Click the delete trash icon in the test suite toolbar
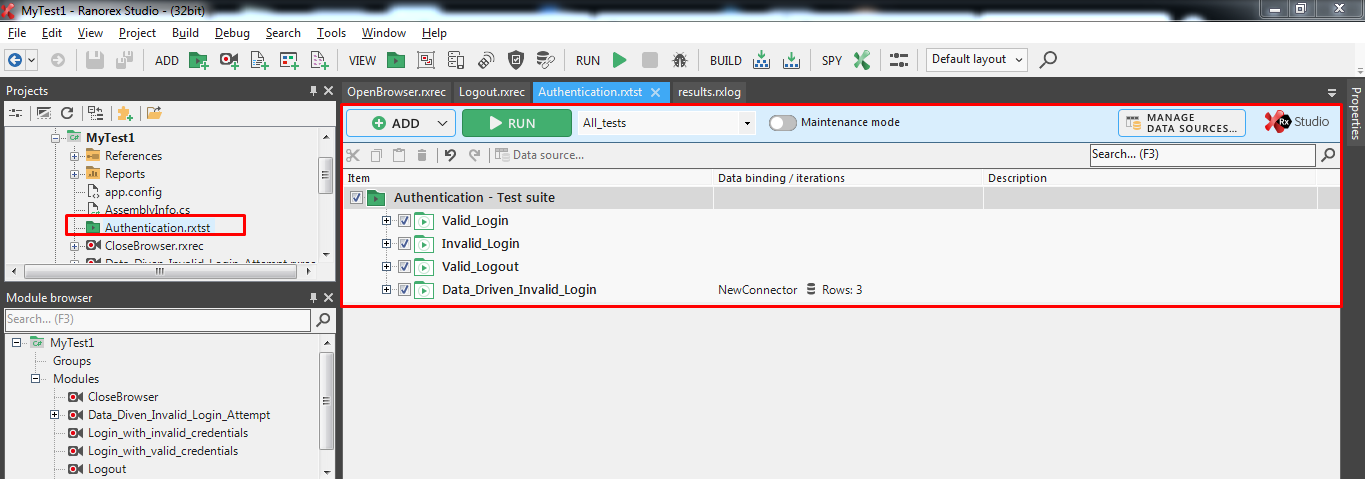Viewport: 1365px width, 479px height. pyautogui.click(x=422, y=155)
